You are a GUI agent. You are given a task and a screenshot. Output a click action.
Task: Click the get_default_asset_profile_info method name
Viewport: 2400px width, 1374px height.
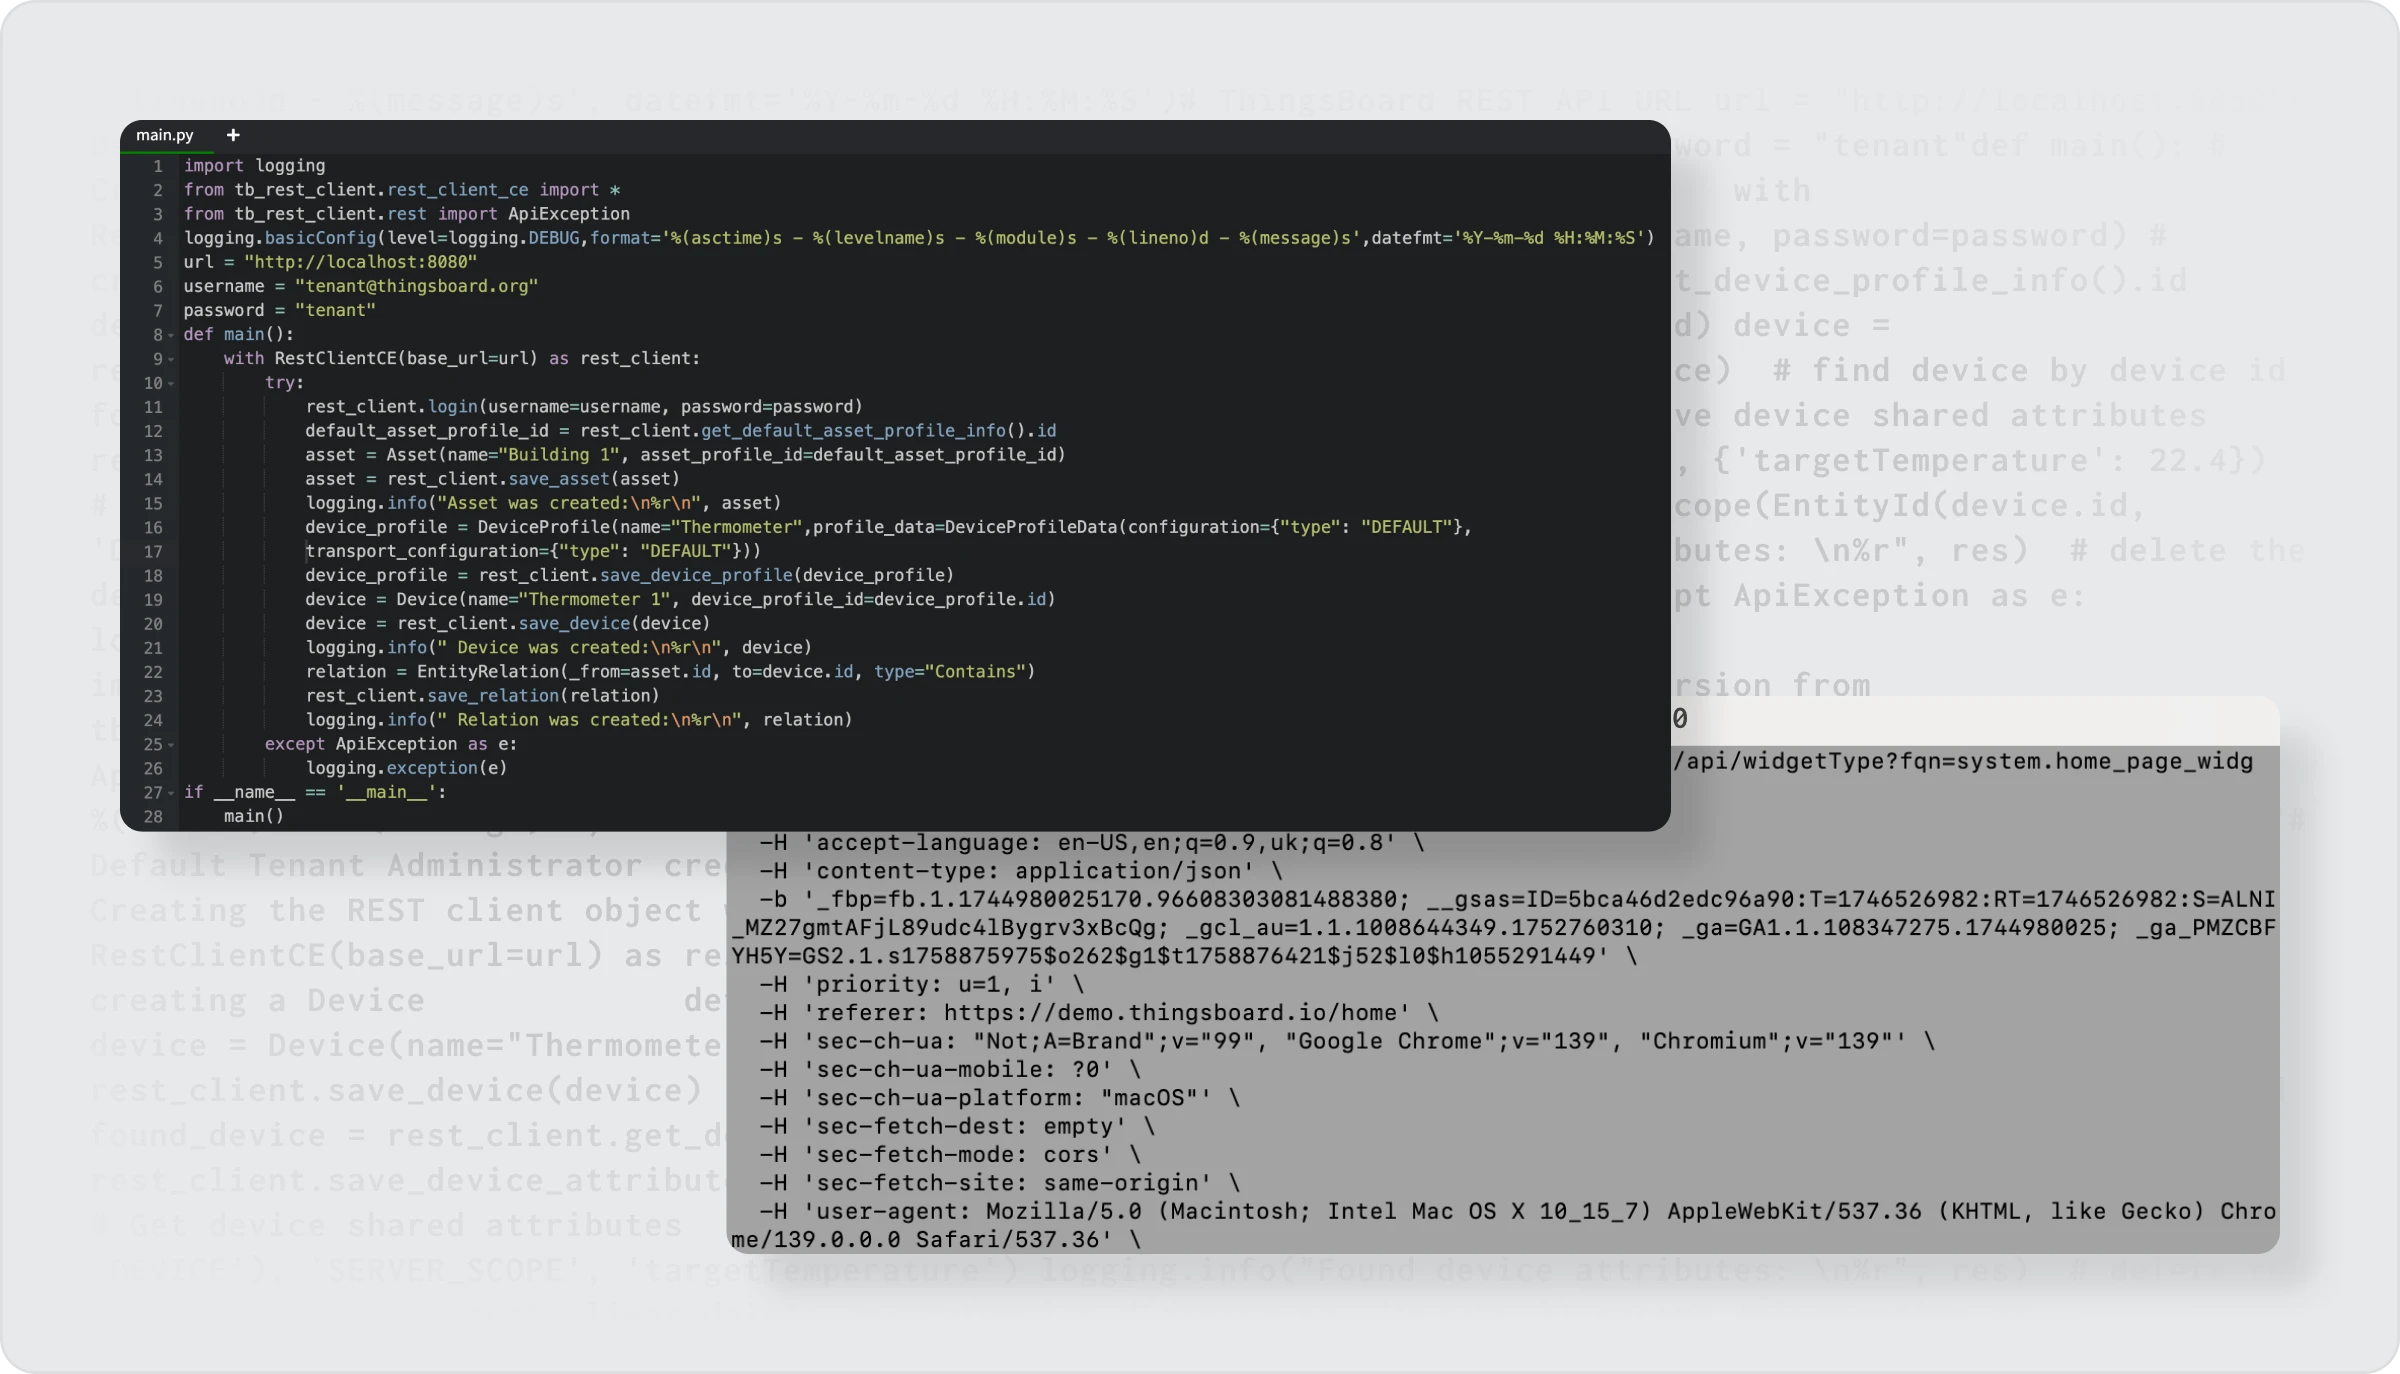coord(853,431)
